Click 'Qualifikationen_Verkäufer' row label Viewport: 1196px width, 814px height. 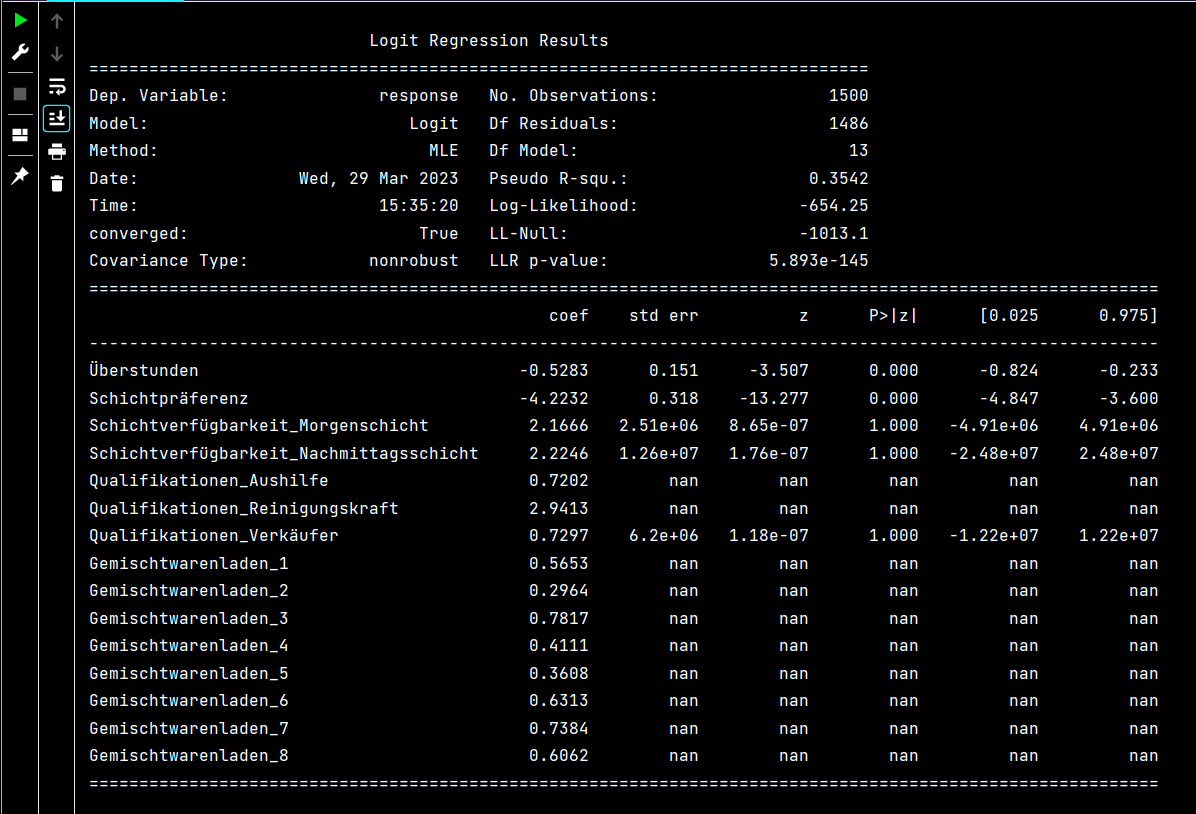(214, 536)
